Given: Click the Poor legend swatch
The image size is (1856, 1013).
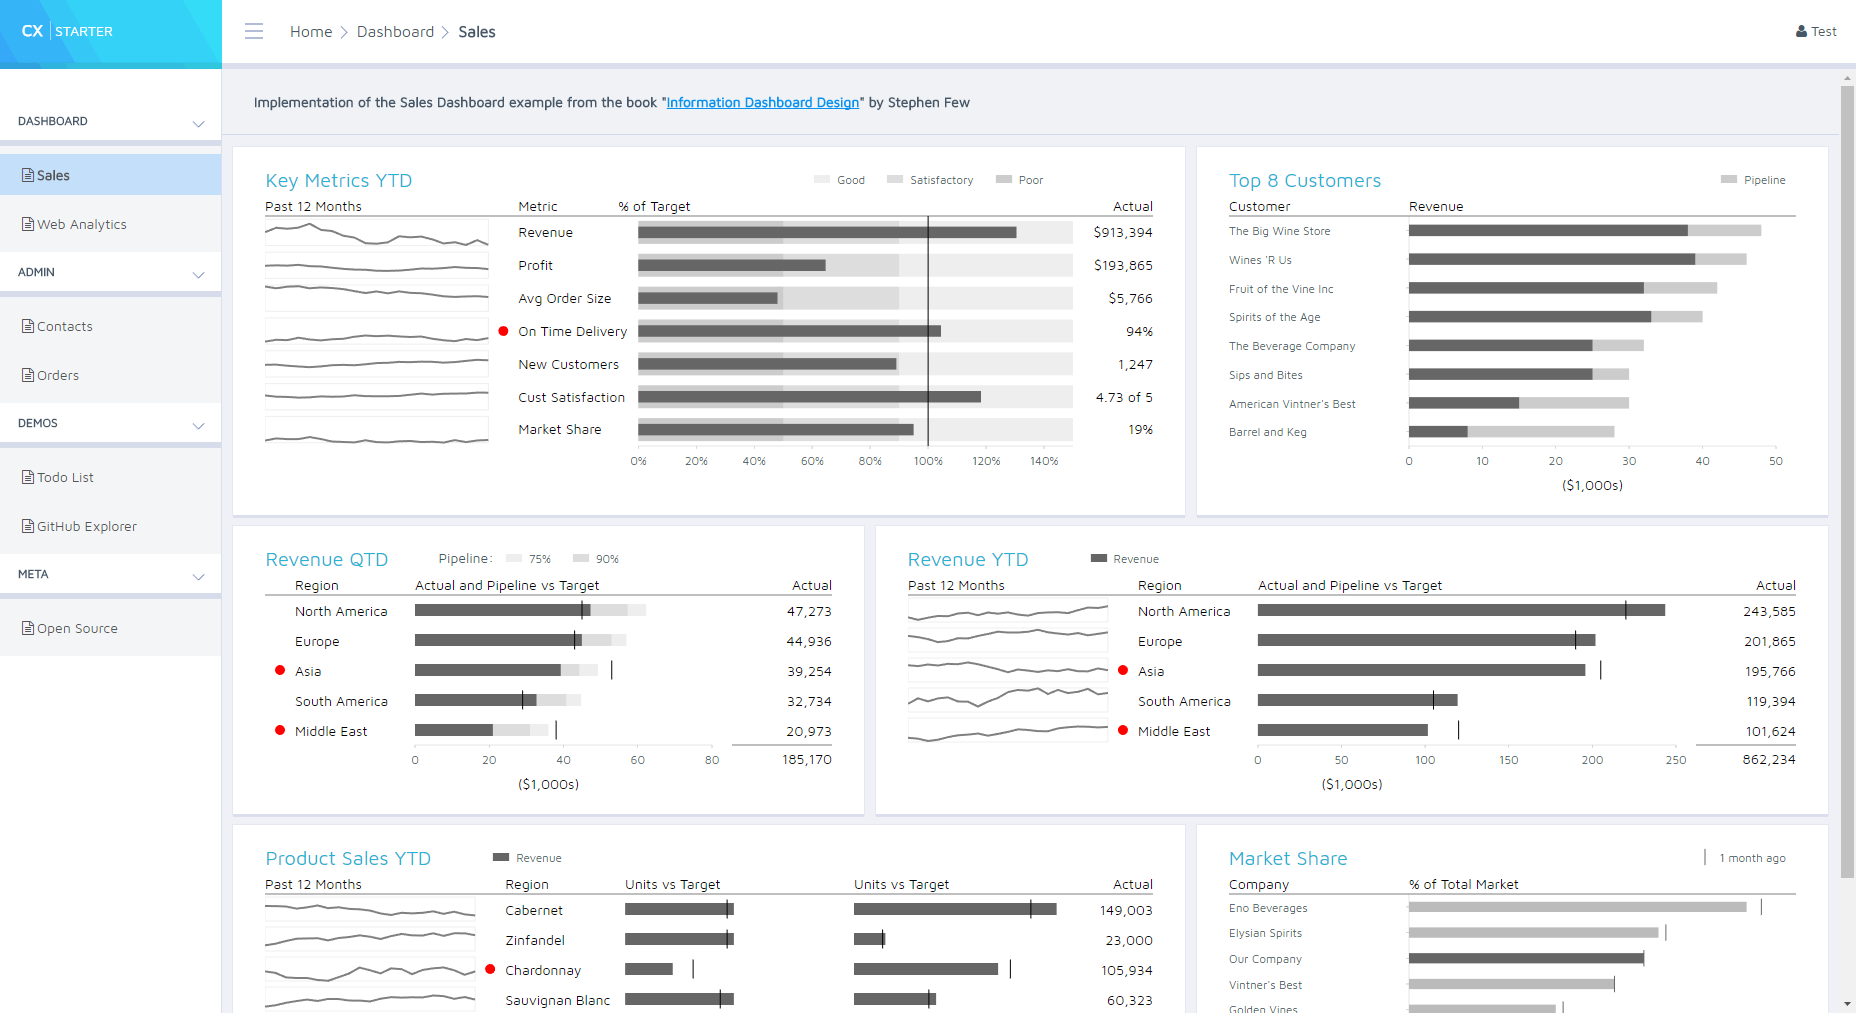Looking at the screenshot, I should (x=1004, y=180).
